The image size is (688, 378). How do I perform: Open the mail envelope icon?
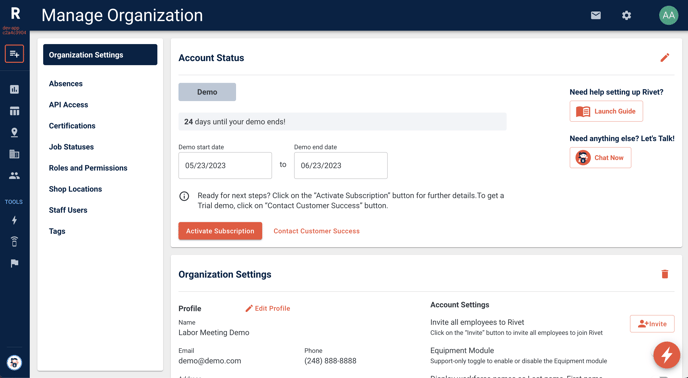595,15
